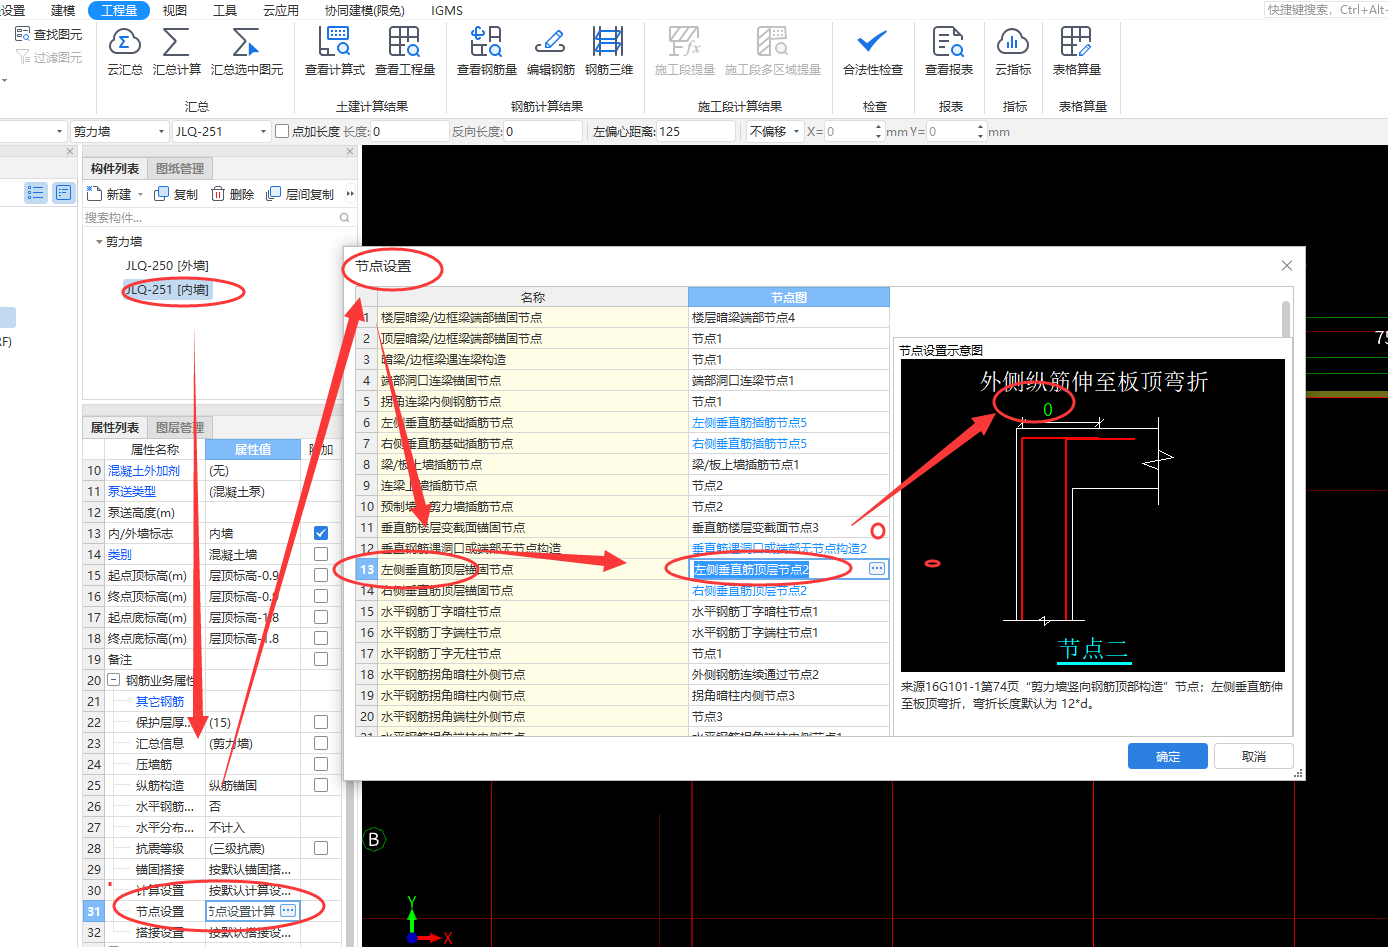Click 右侧垂直筋顶层节点2 link
Image resolution: width=1388 pixels, height=947 pixels.
coord(749,590)
